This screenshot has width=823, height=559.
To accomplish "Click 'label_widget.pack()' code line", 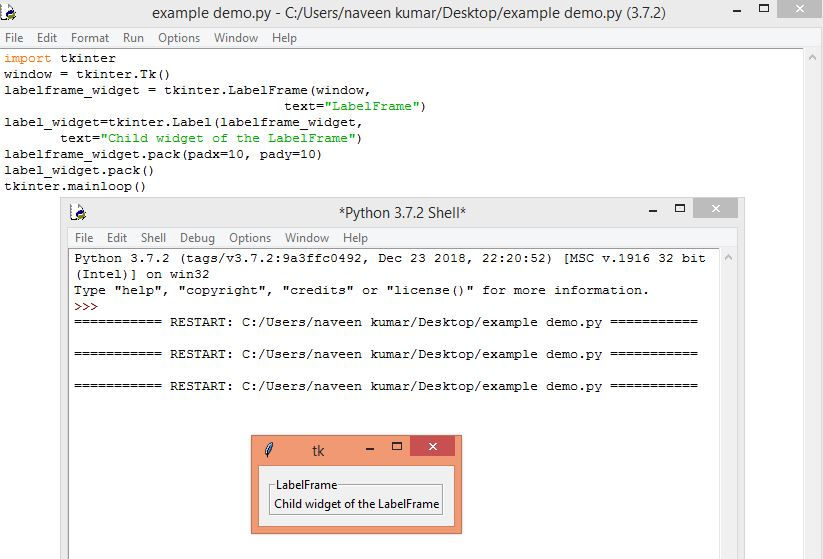I will click(x=79, y=171).
